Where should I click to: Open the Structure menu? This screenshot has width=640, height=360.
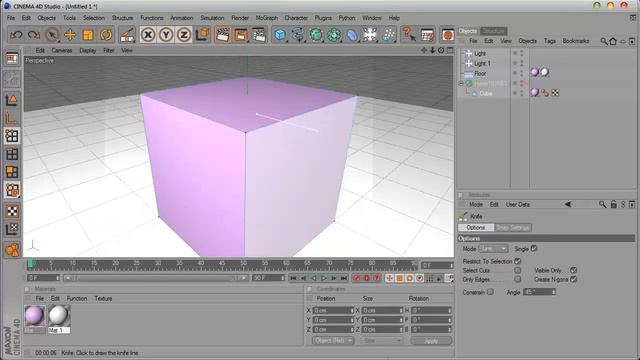pos(122,18)
